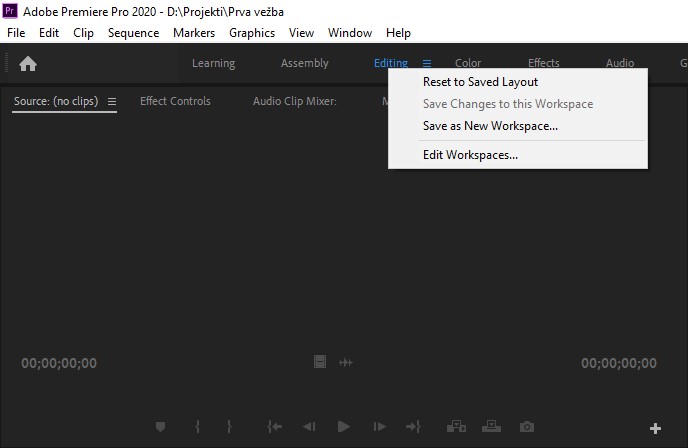Switch to the Effects workspace
The height and width of the screenshot is (448, 688).
544,64
